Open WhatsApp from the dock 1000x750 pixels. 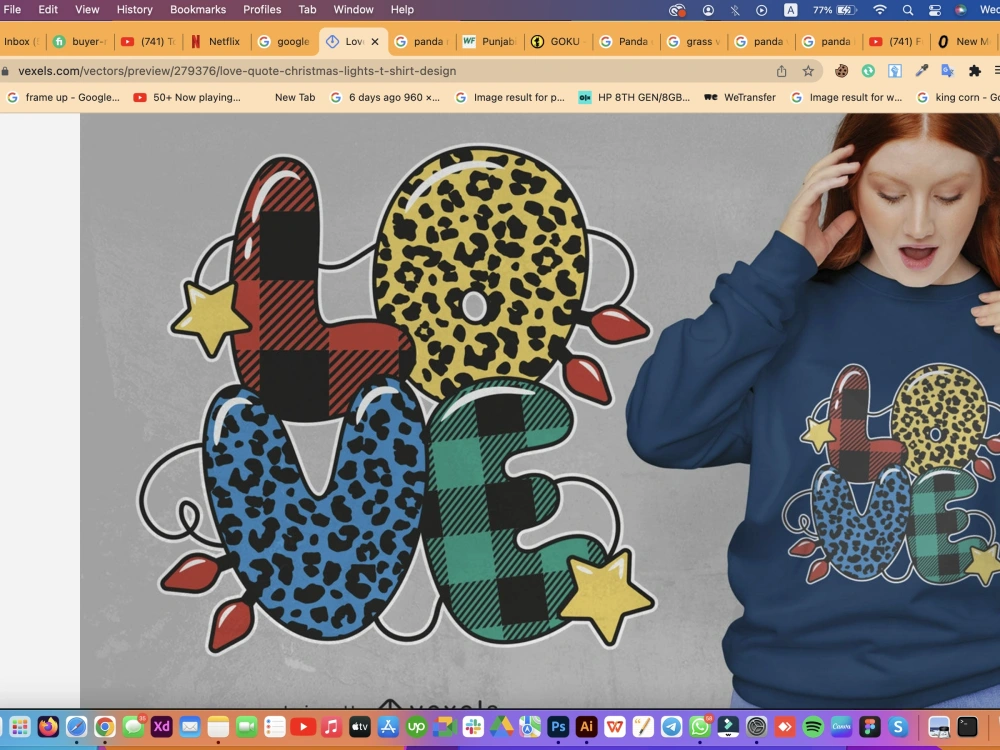click(700, 726)
